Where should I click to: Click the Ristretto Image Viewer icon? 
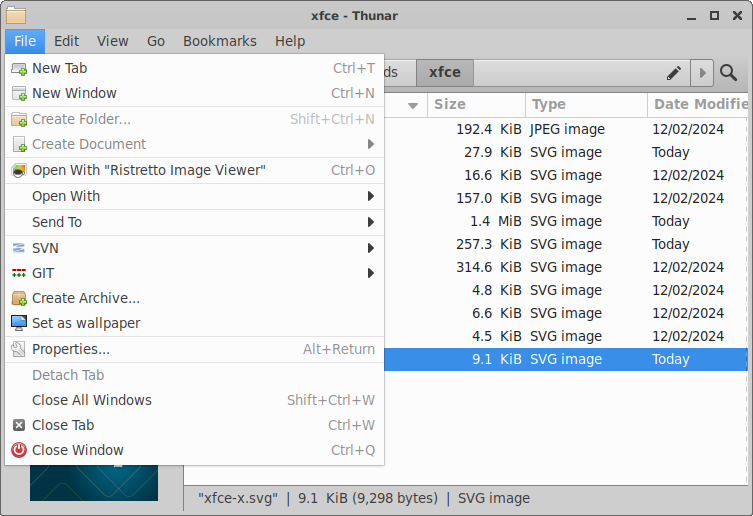19,171
